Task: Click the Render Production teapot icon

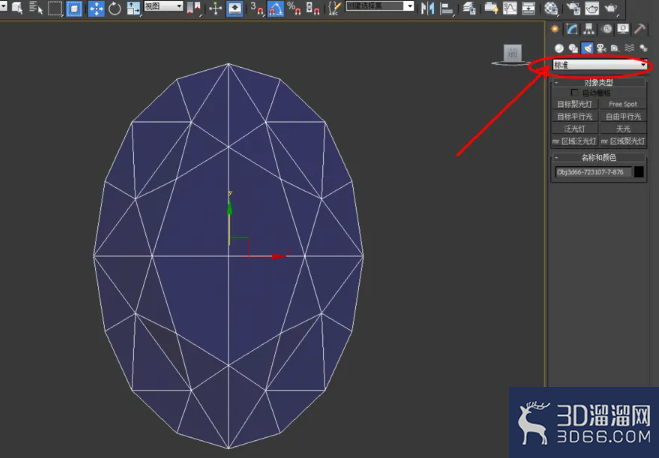Action: click(611, 8)
